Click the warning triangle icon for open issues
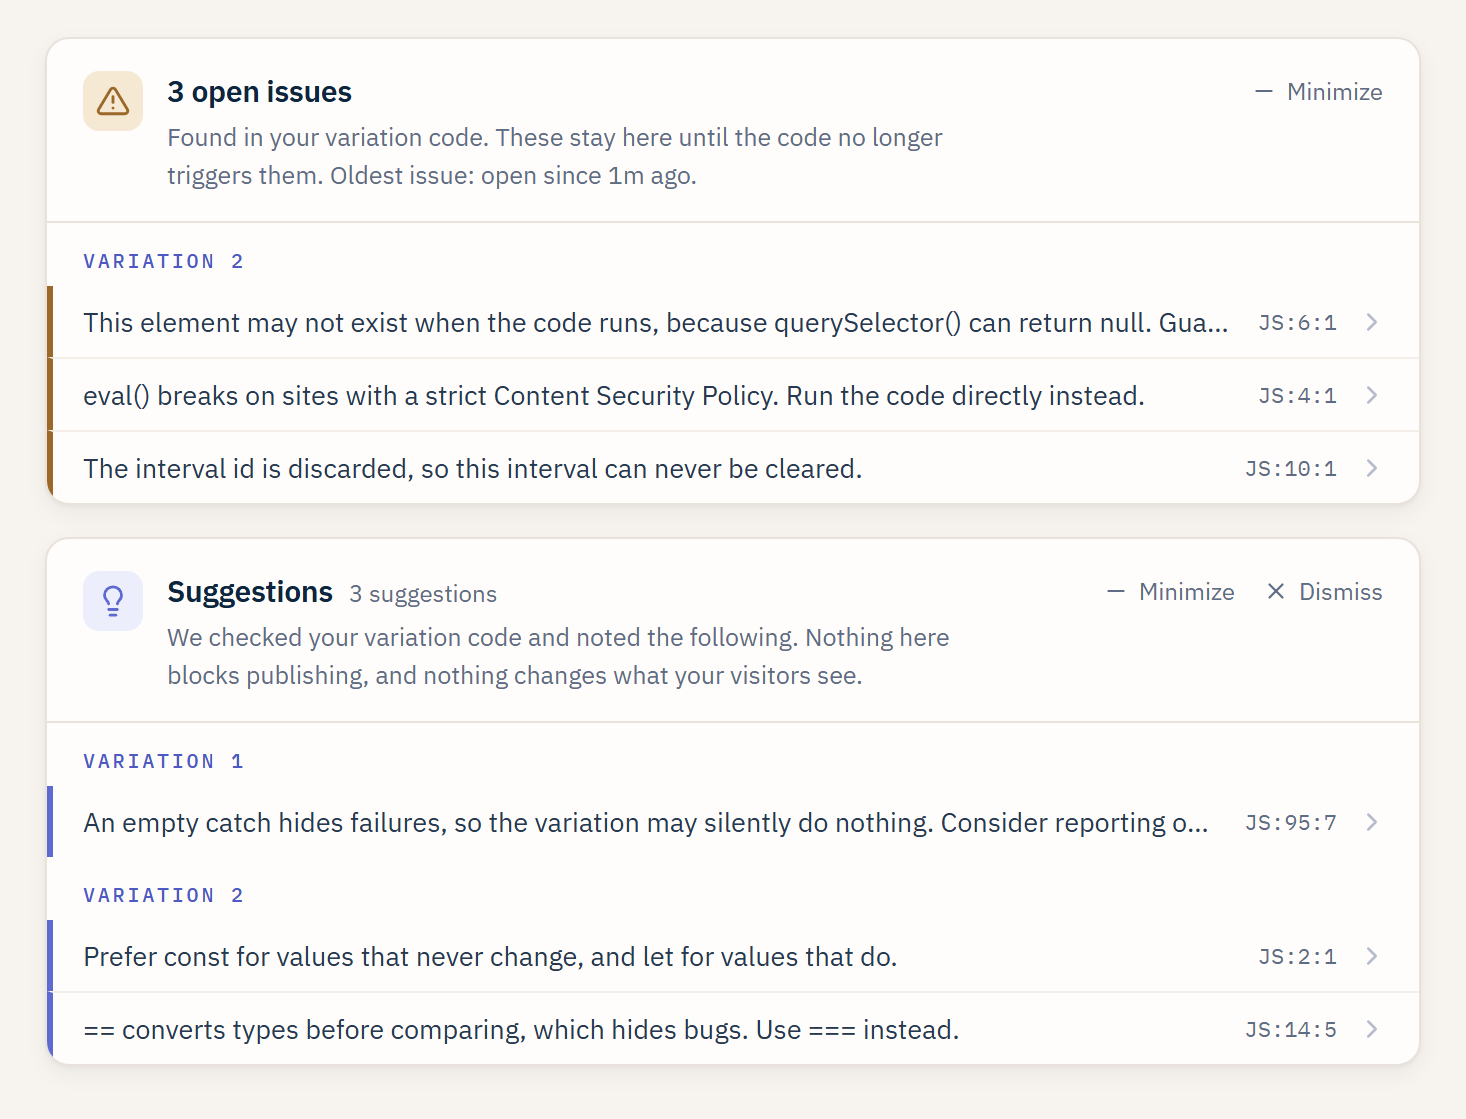Viewport: 1466px width, 1119px height. tap(113, 101)
